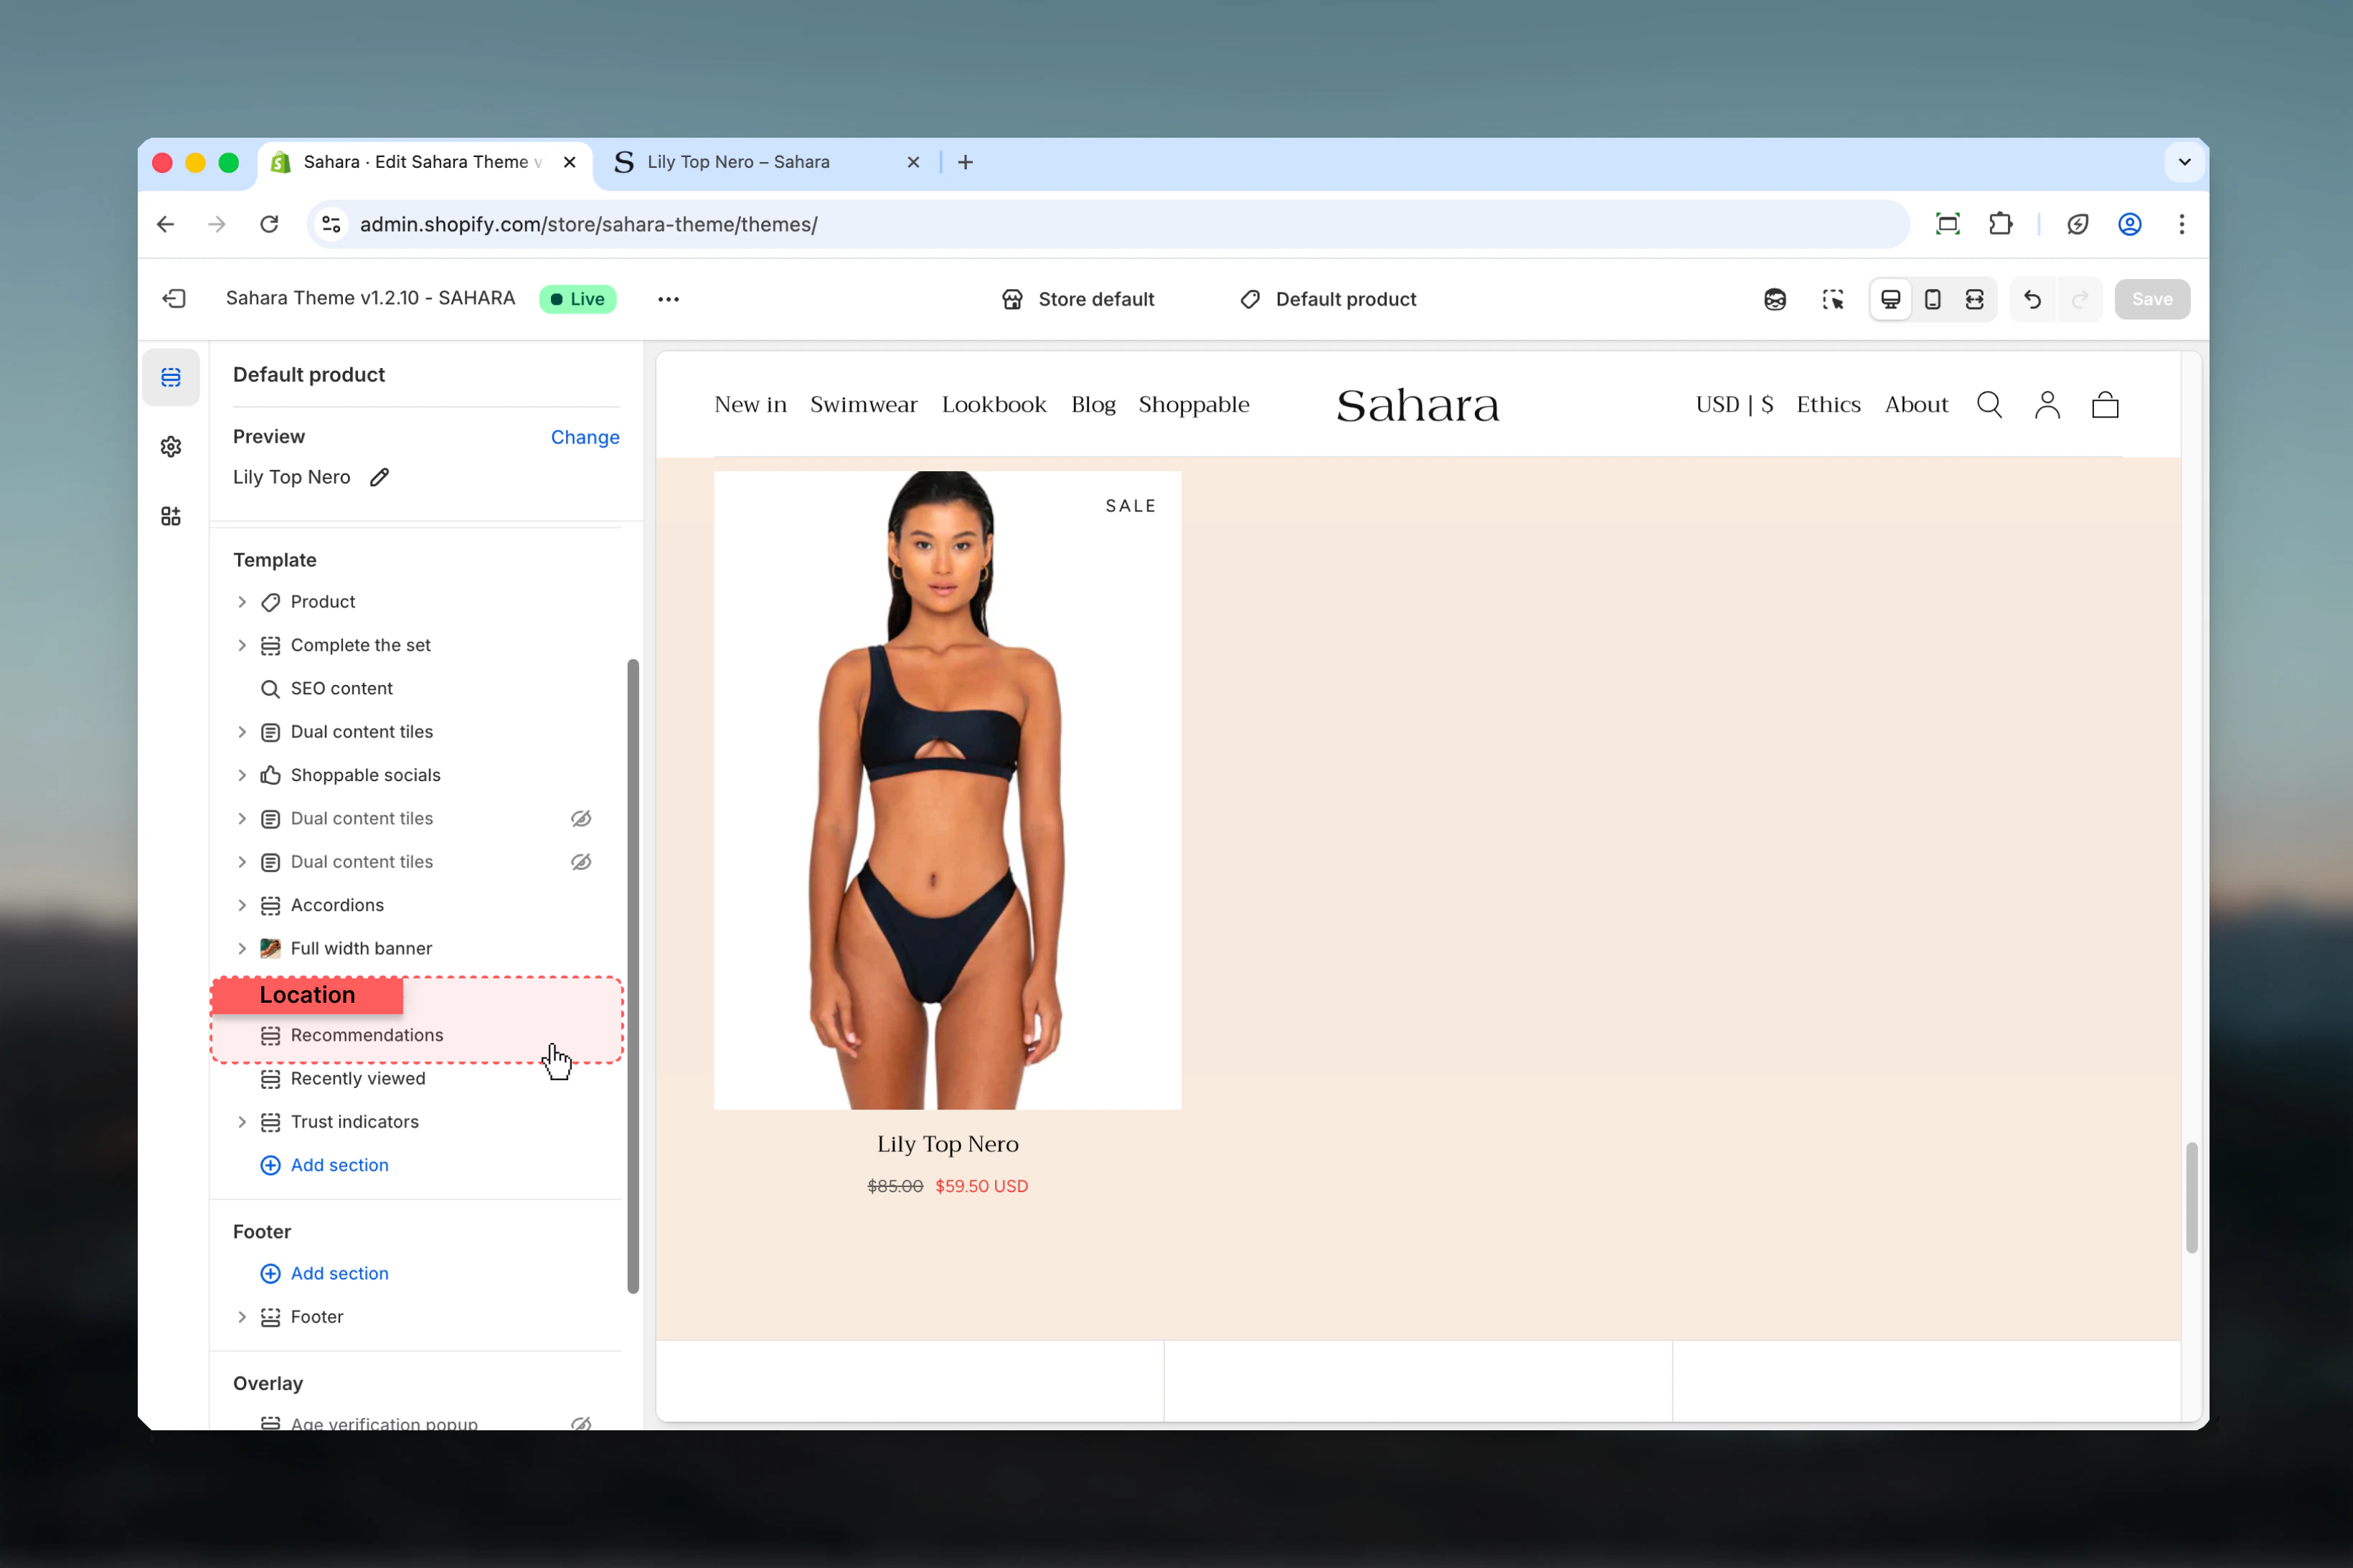Image resolution: width=2353 pixels, height=1568 pixels.
Task: Click the sidebar section list scrollbar
Action: pos(633,976)
